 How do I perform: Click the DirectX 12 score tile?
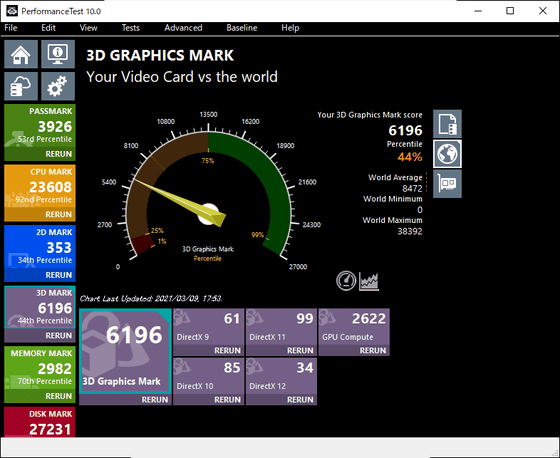coord(281,376)
